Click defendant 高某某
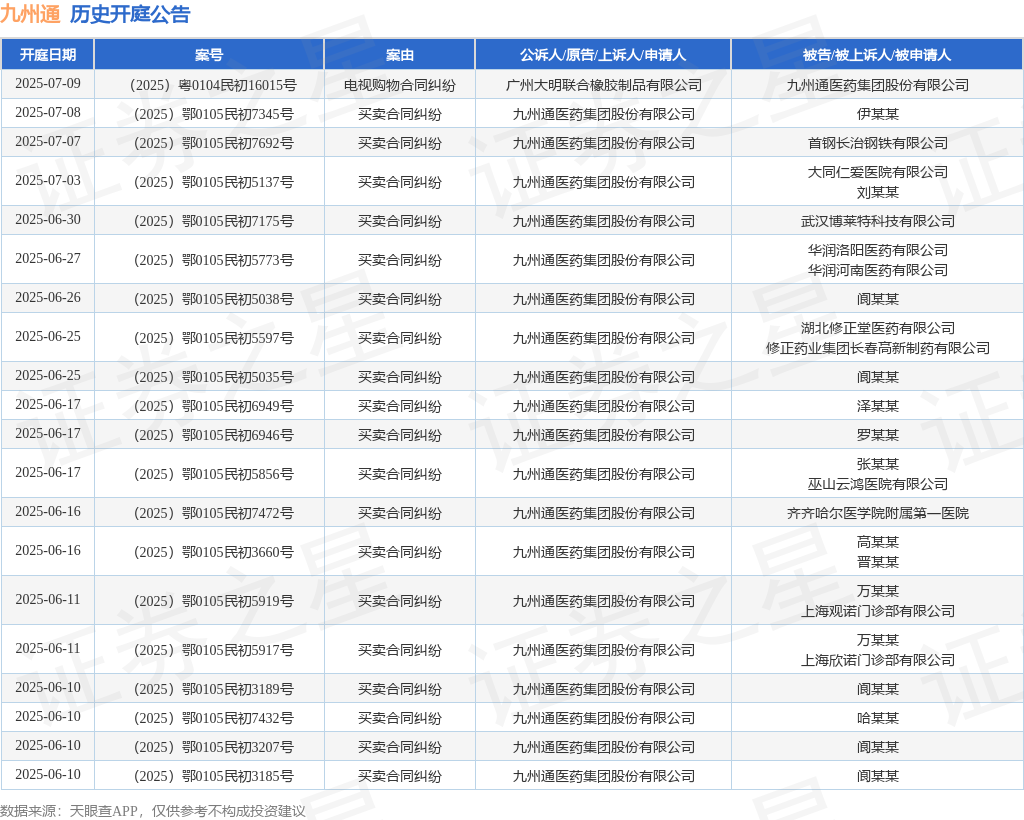The height and width of the screenshot is (820, 1024). coord(878,542)
